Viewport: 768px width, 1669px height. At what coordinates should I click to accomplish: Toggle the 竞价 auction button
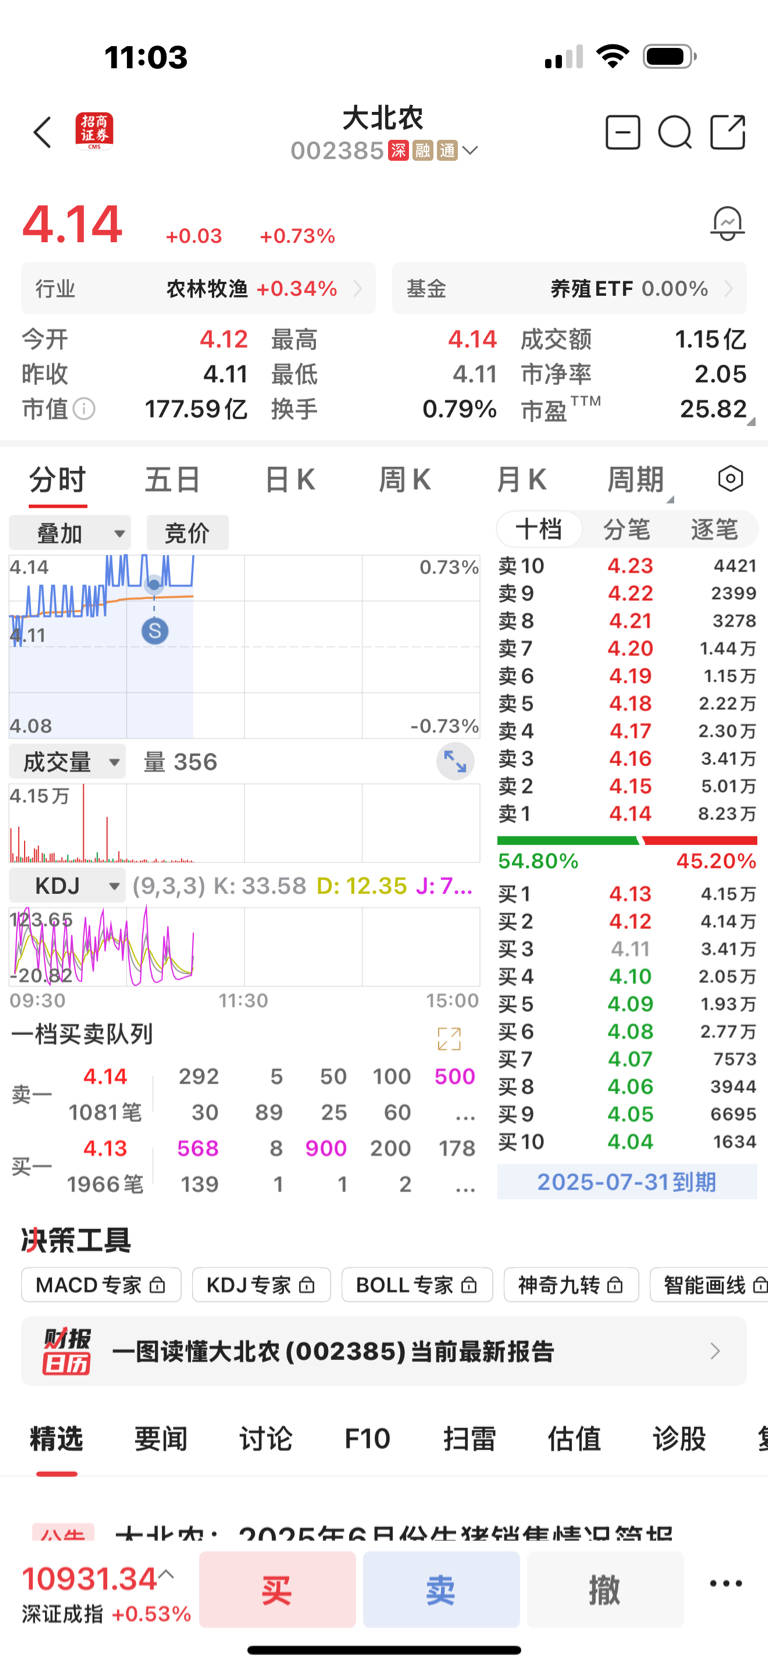click(187, 533)
